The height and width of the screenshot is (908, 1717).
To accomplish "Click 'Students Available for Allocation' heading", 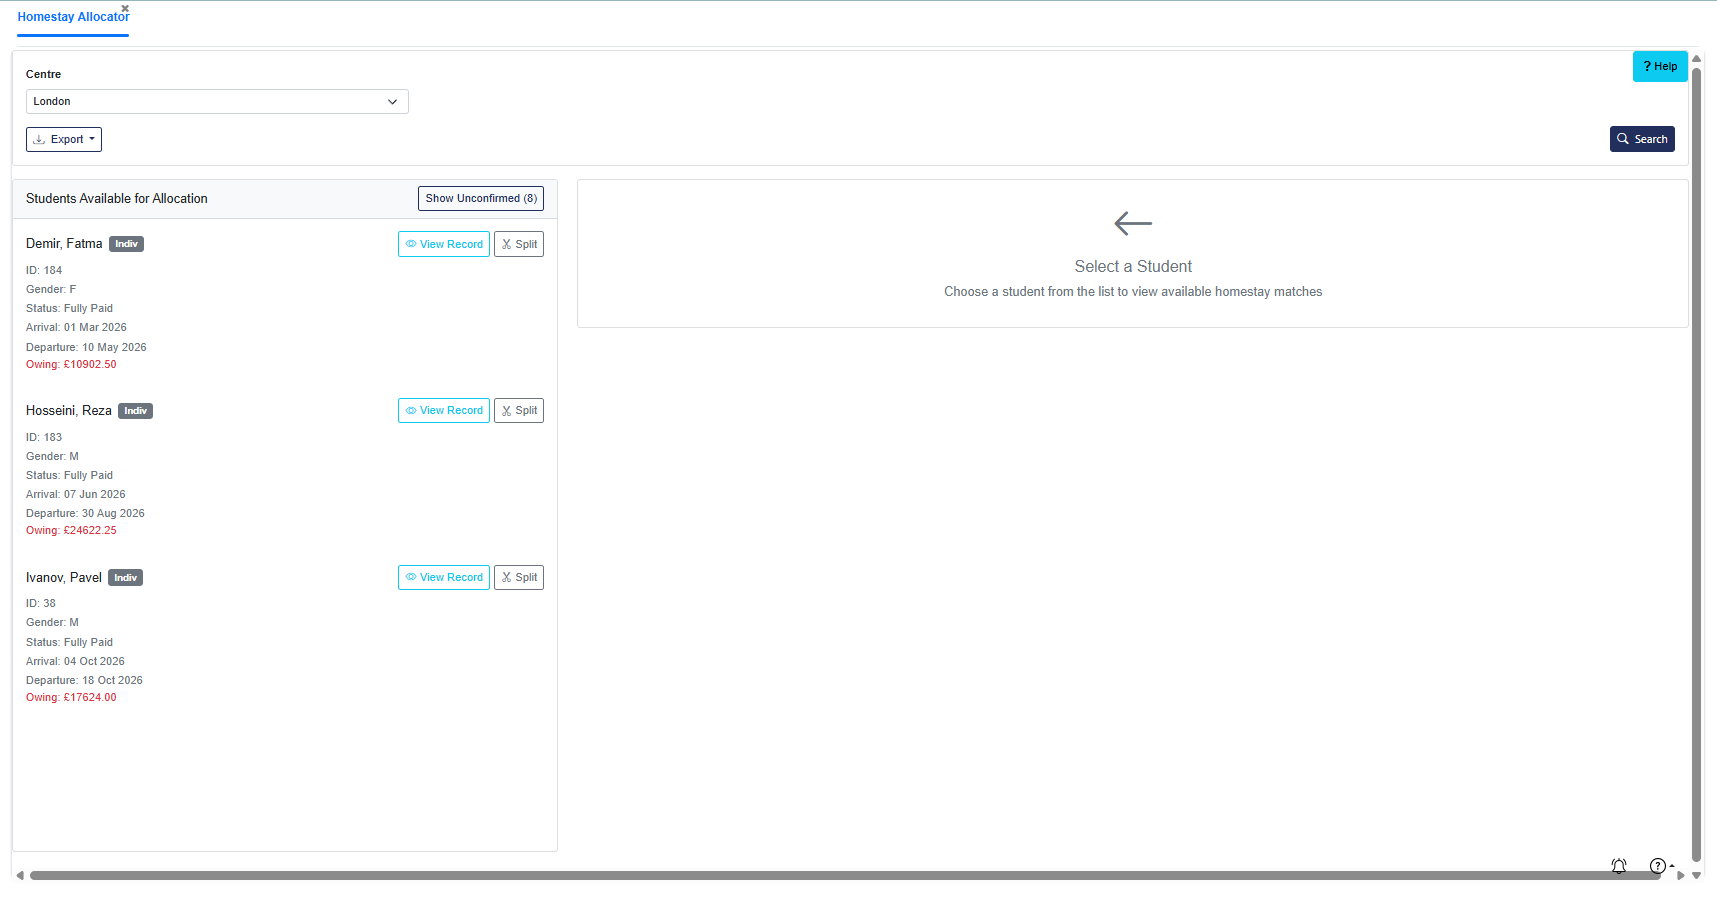I will [117, 198].
